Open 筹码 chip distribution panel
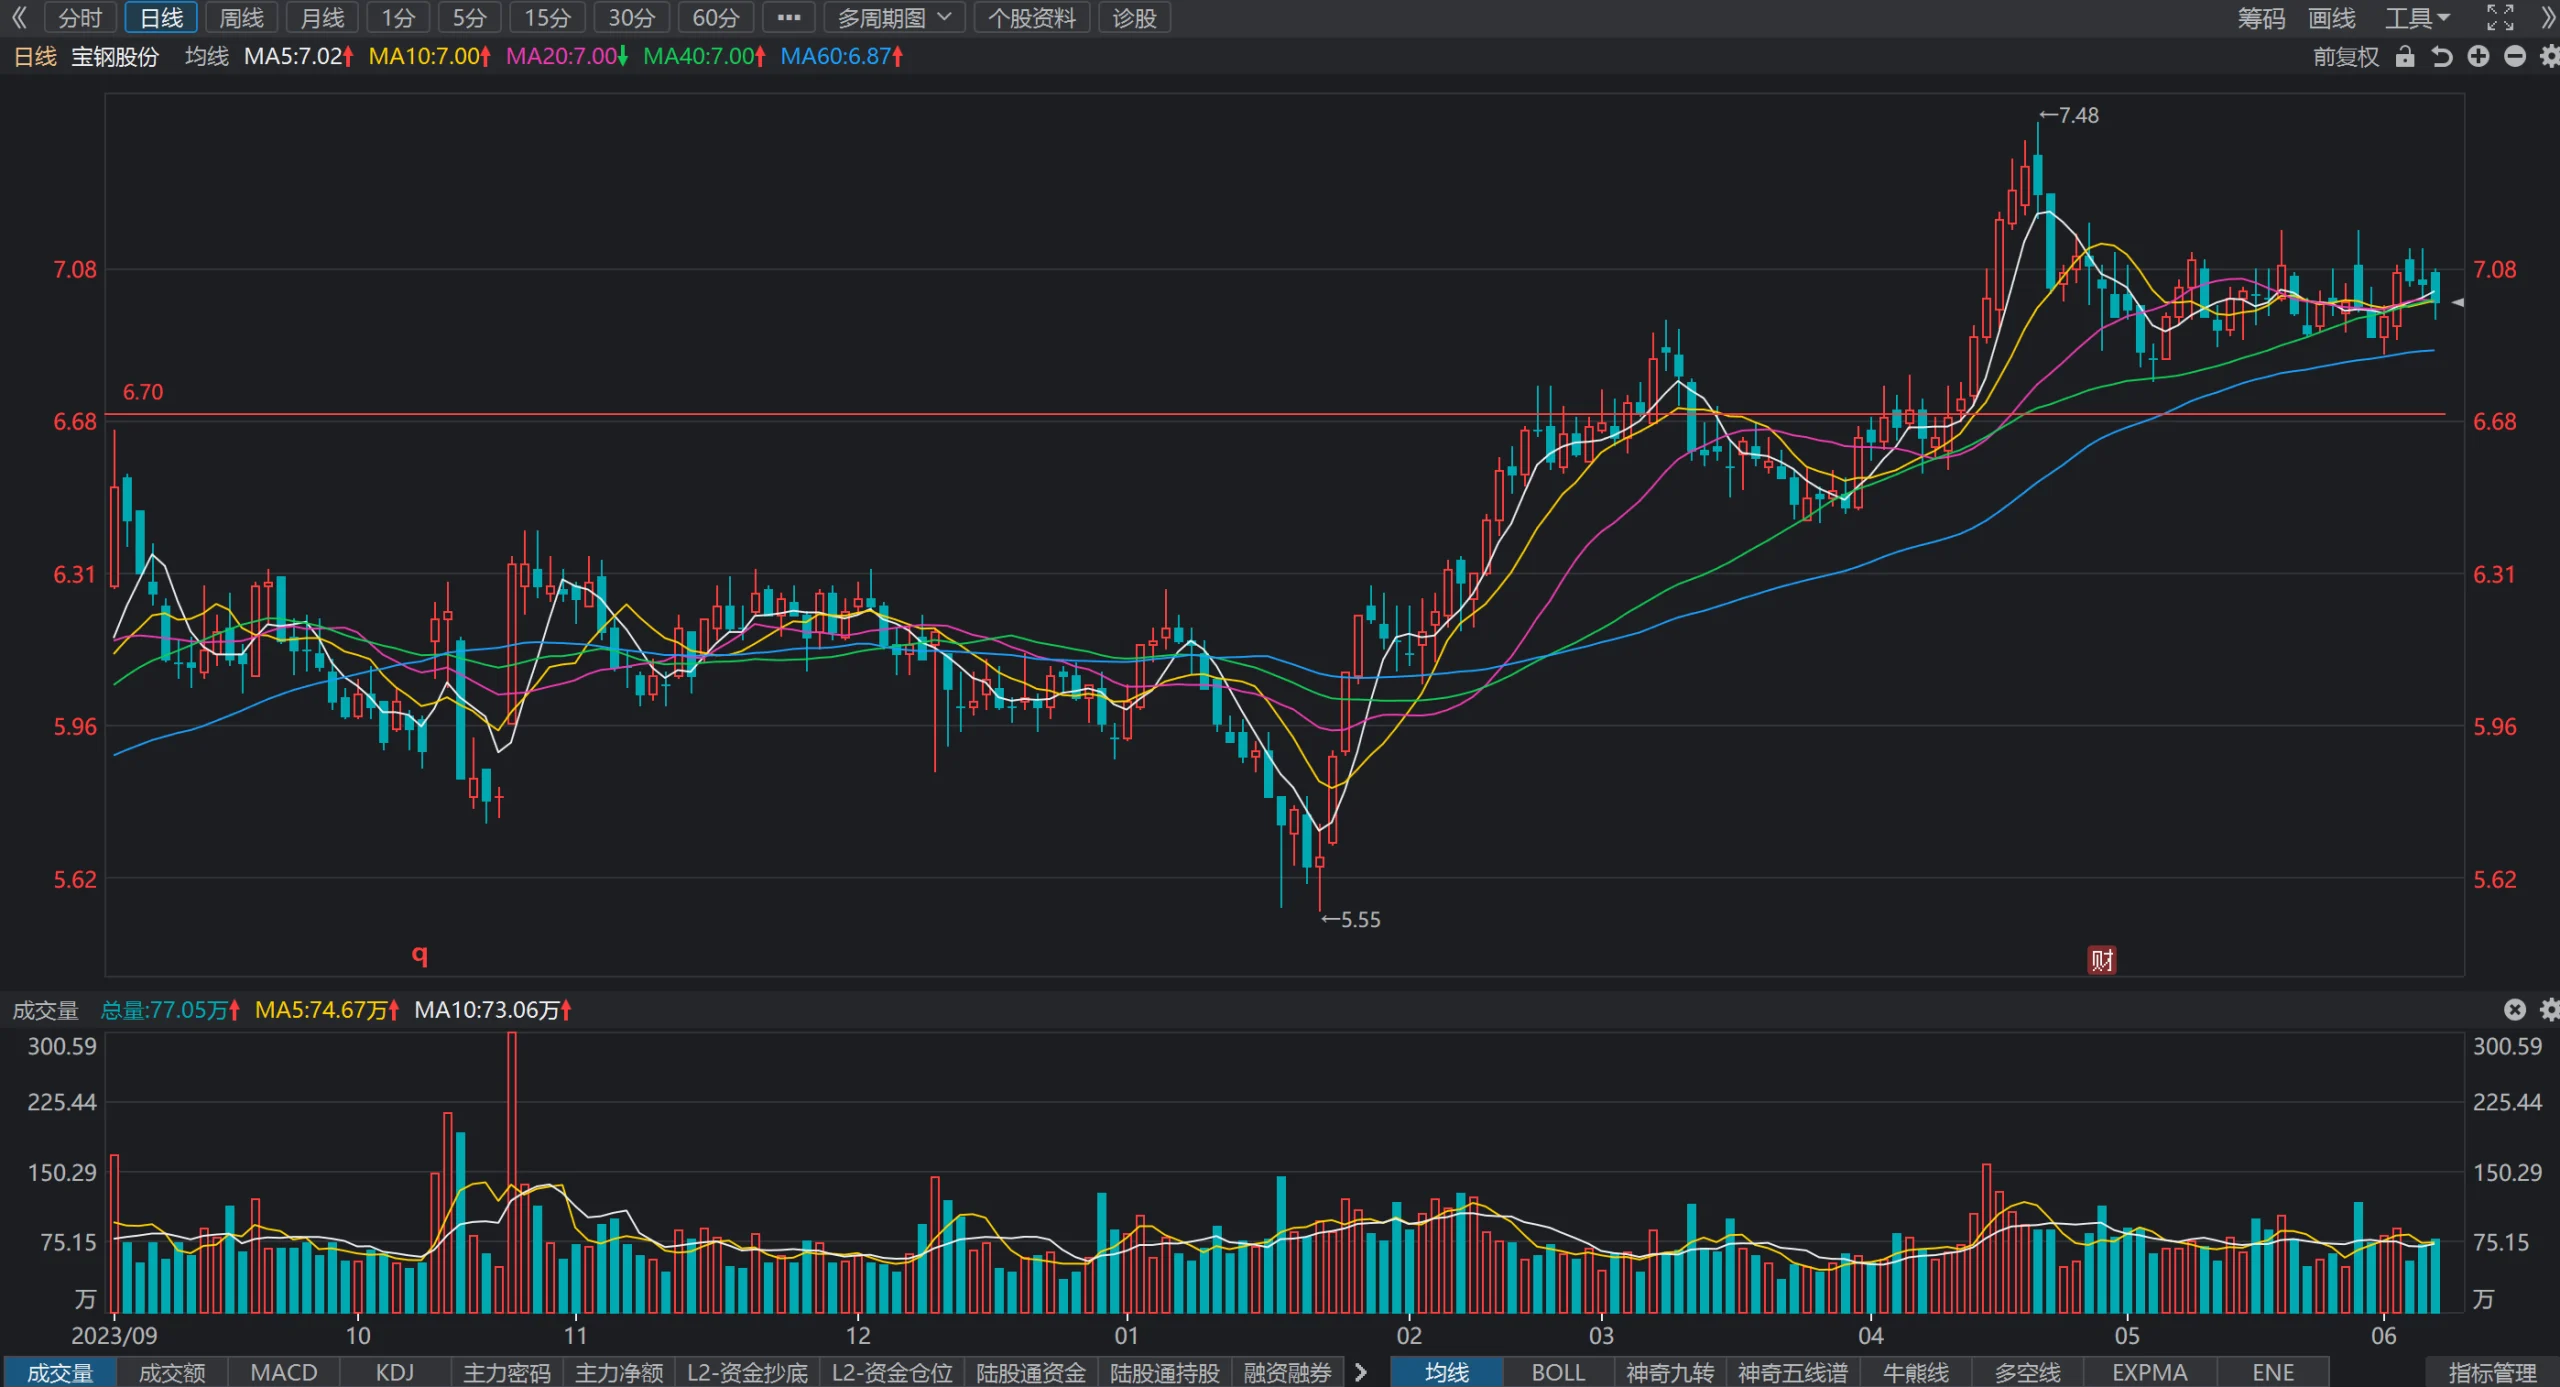2560x1387 pixels. (2261, 18)
